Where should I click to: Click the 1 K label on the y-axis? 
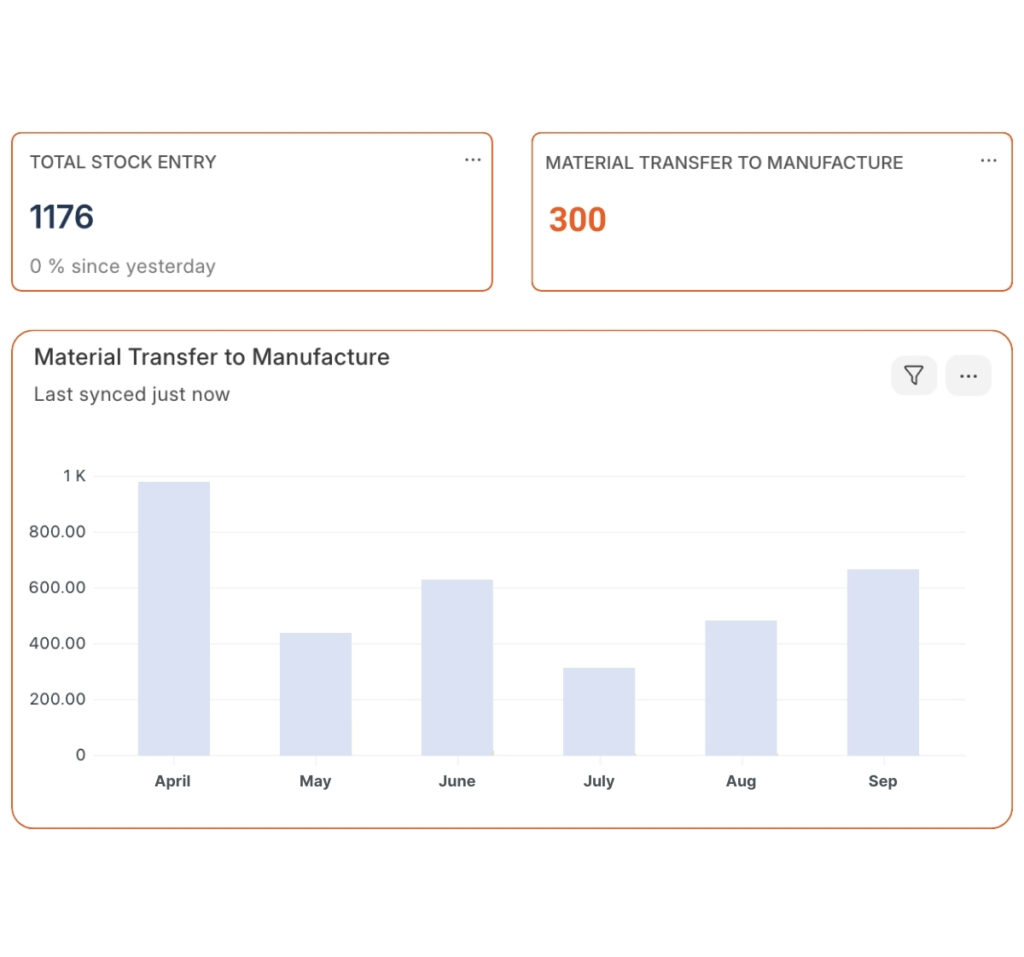click(74, 476)
